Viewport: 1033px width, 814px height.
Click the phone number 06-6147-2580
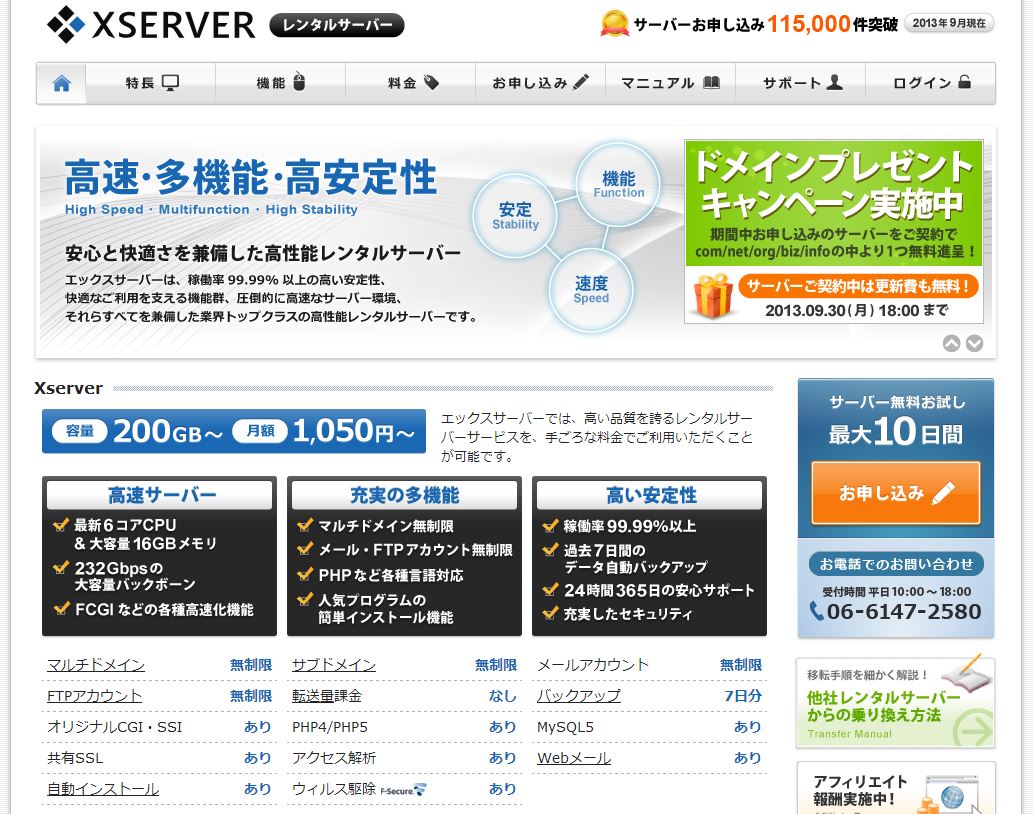pos(903,611)
